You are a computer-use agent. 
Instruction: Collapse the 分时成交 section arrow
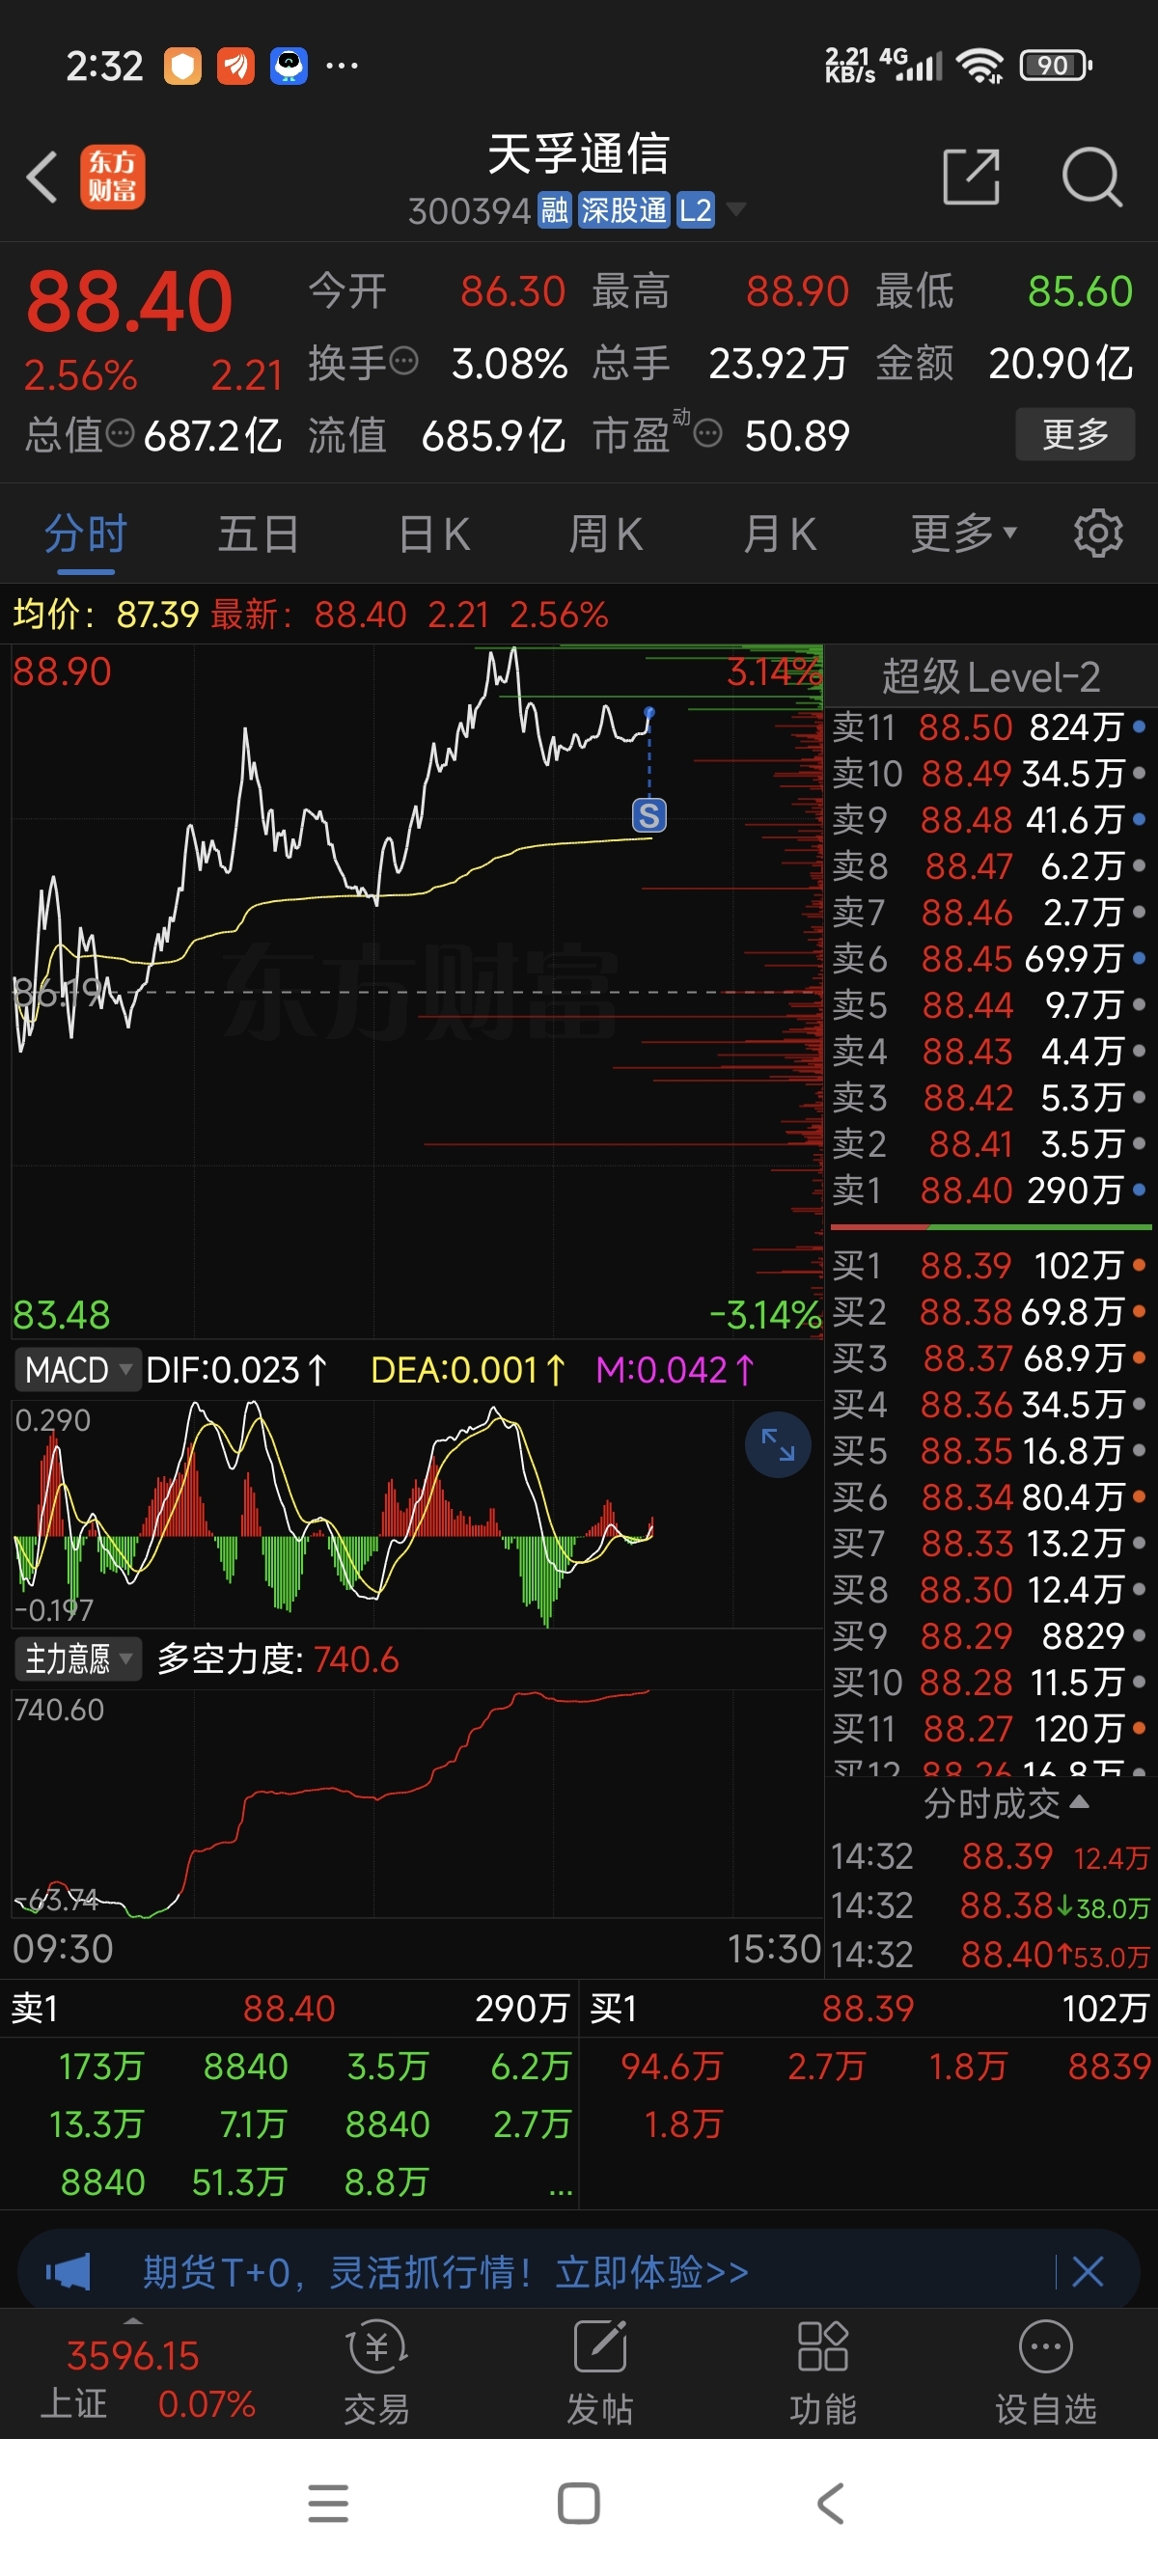tap(1079, 1801)
